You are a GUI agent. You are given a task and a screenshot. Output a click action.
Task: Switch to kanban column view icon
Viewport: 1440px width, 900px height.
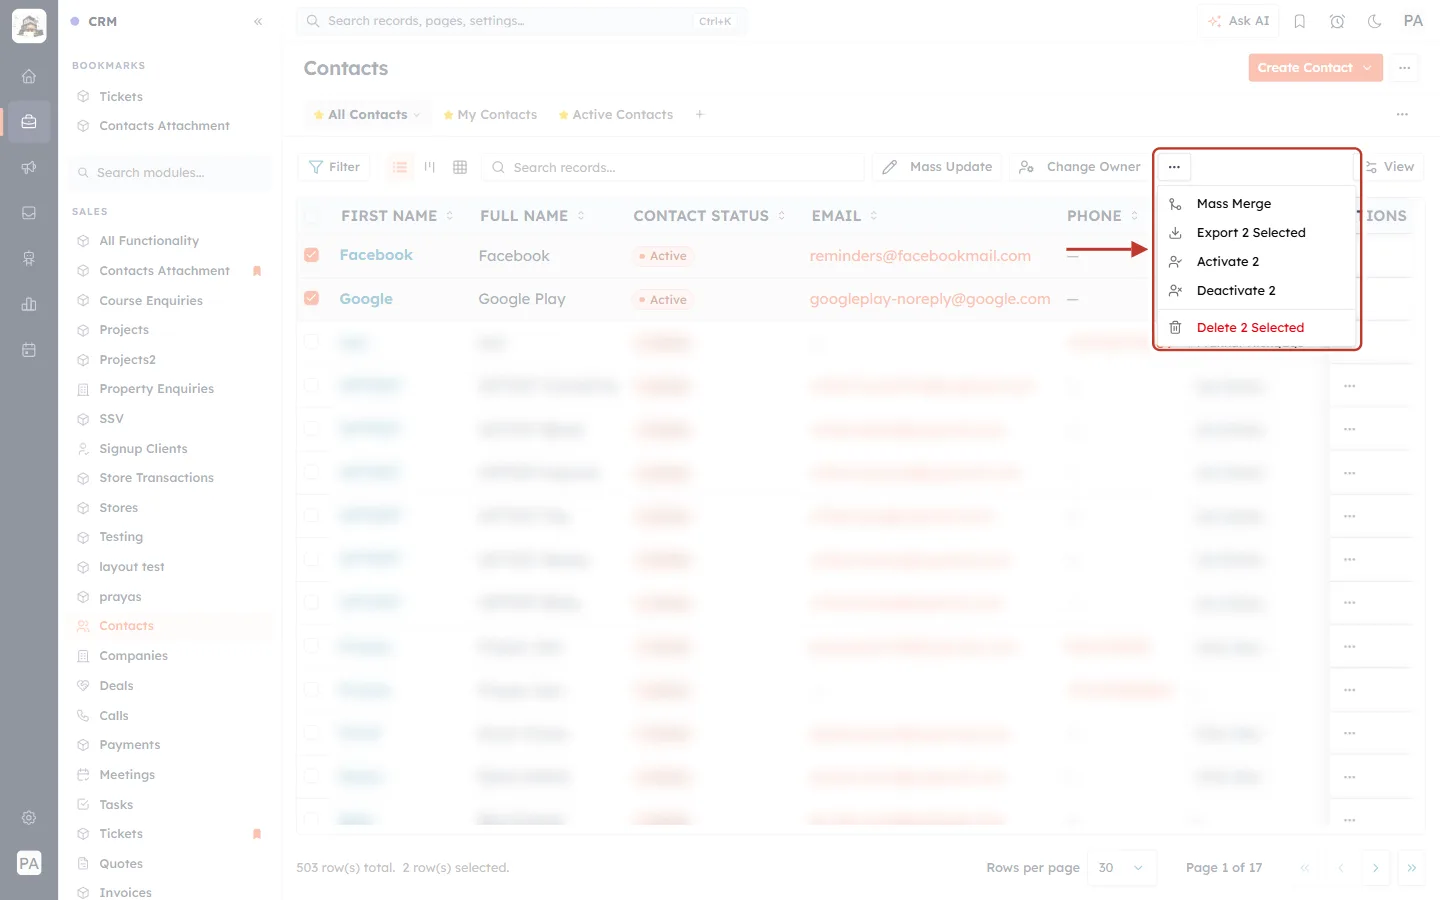pos(430,167)
